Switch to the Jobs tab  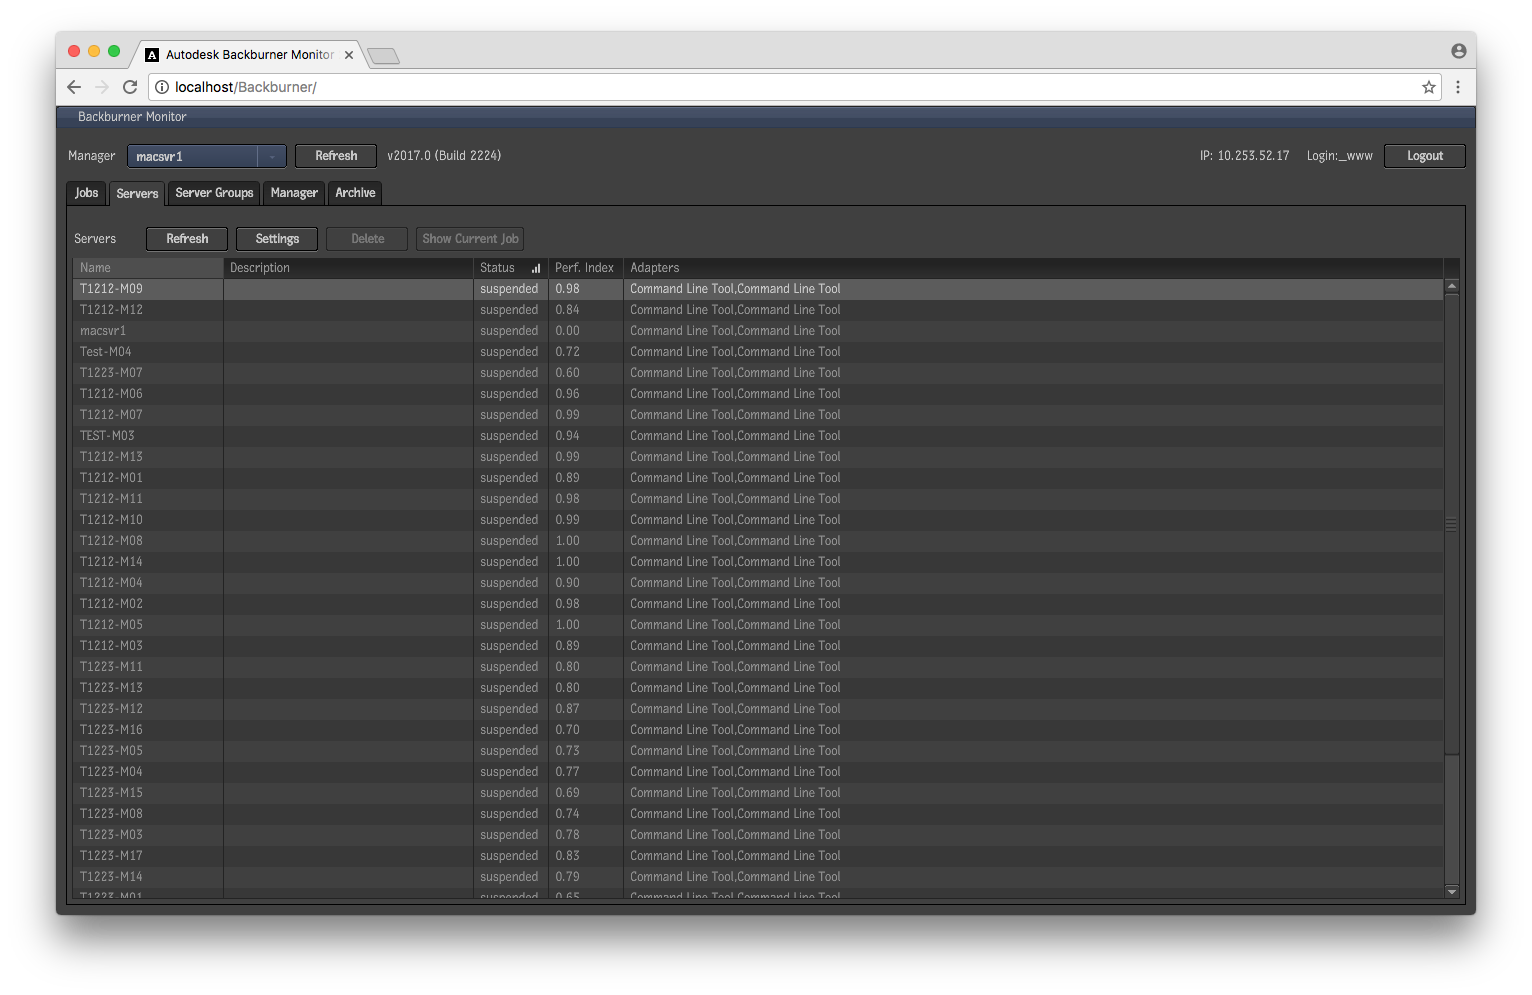[87, 193]
